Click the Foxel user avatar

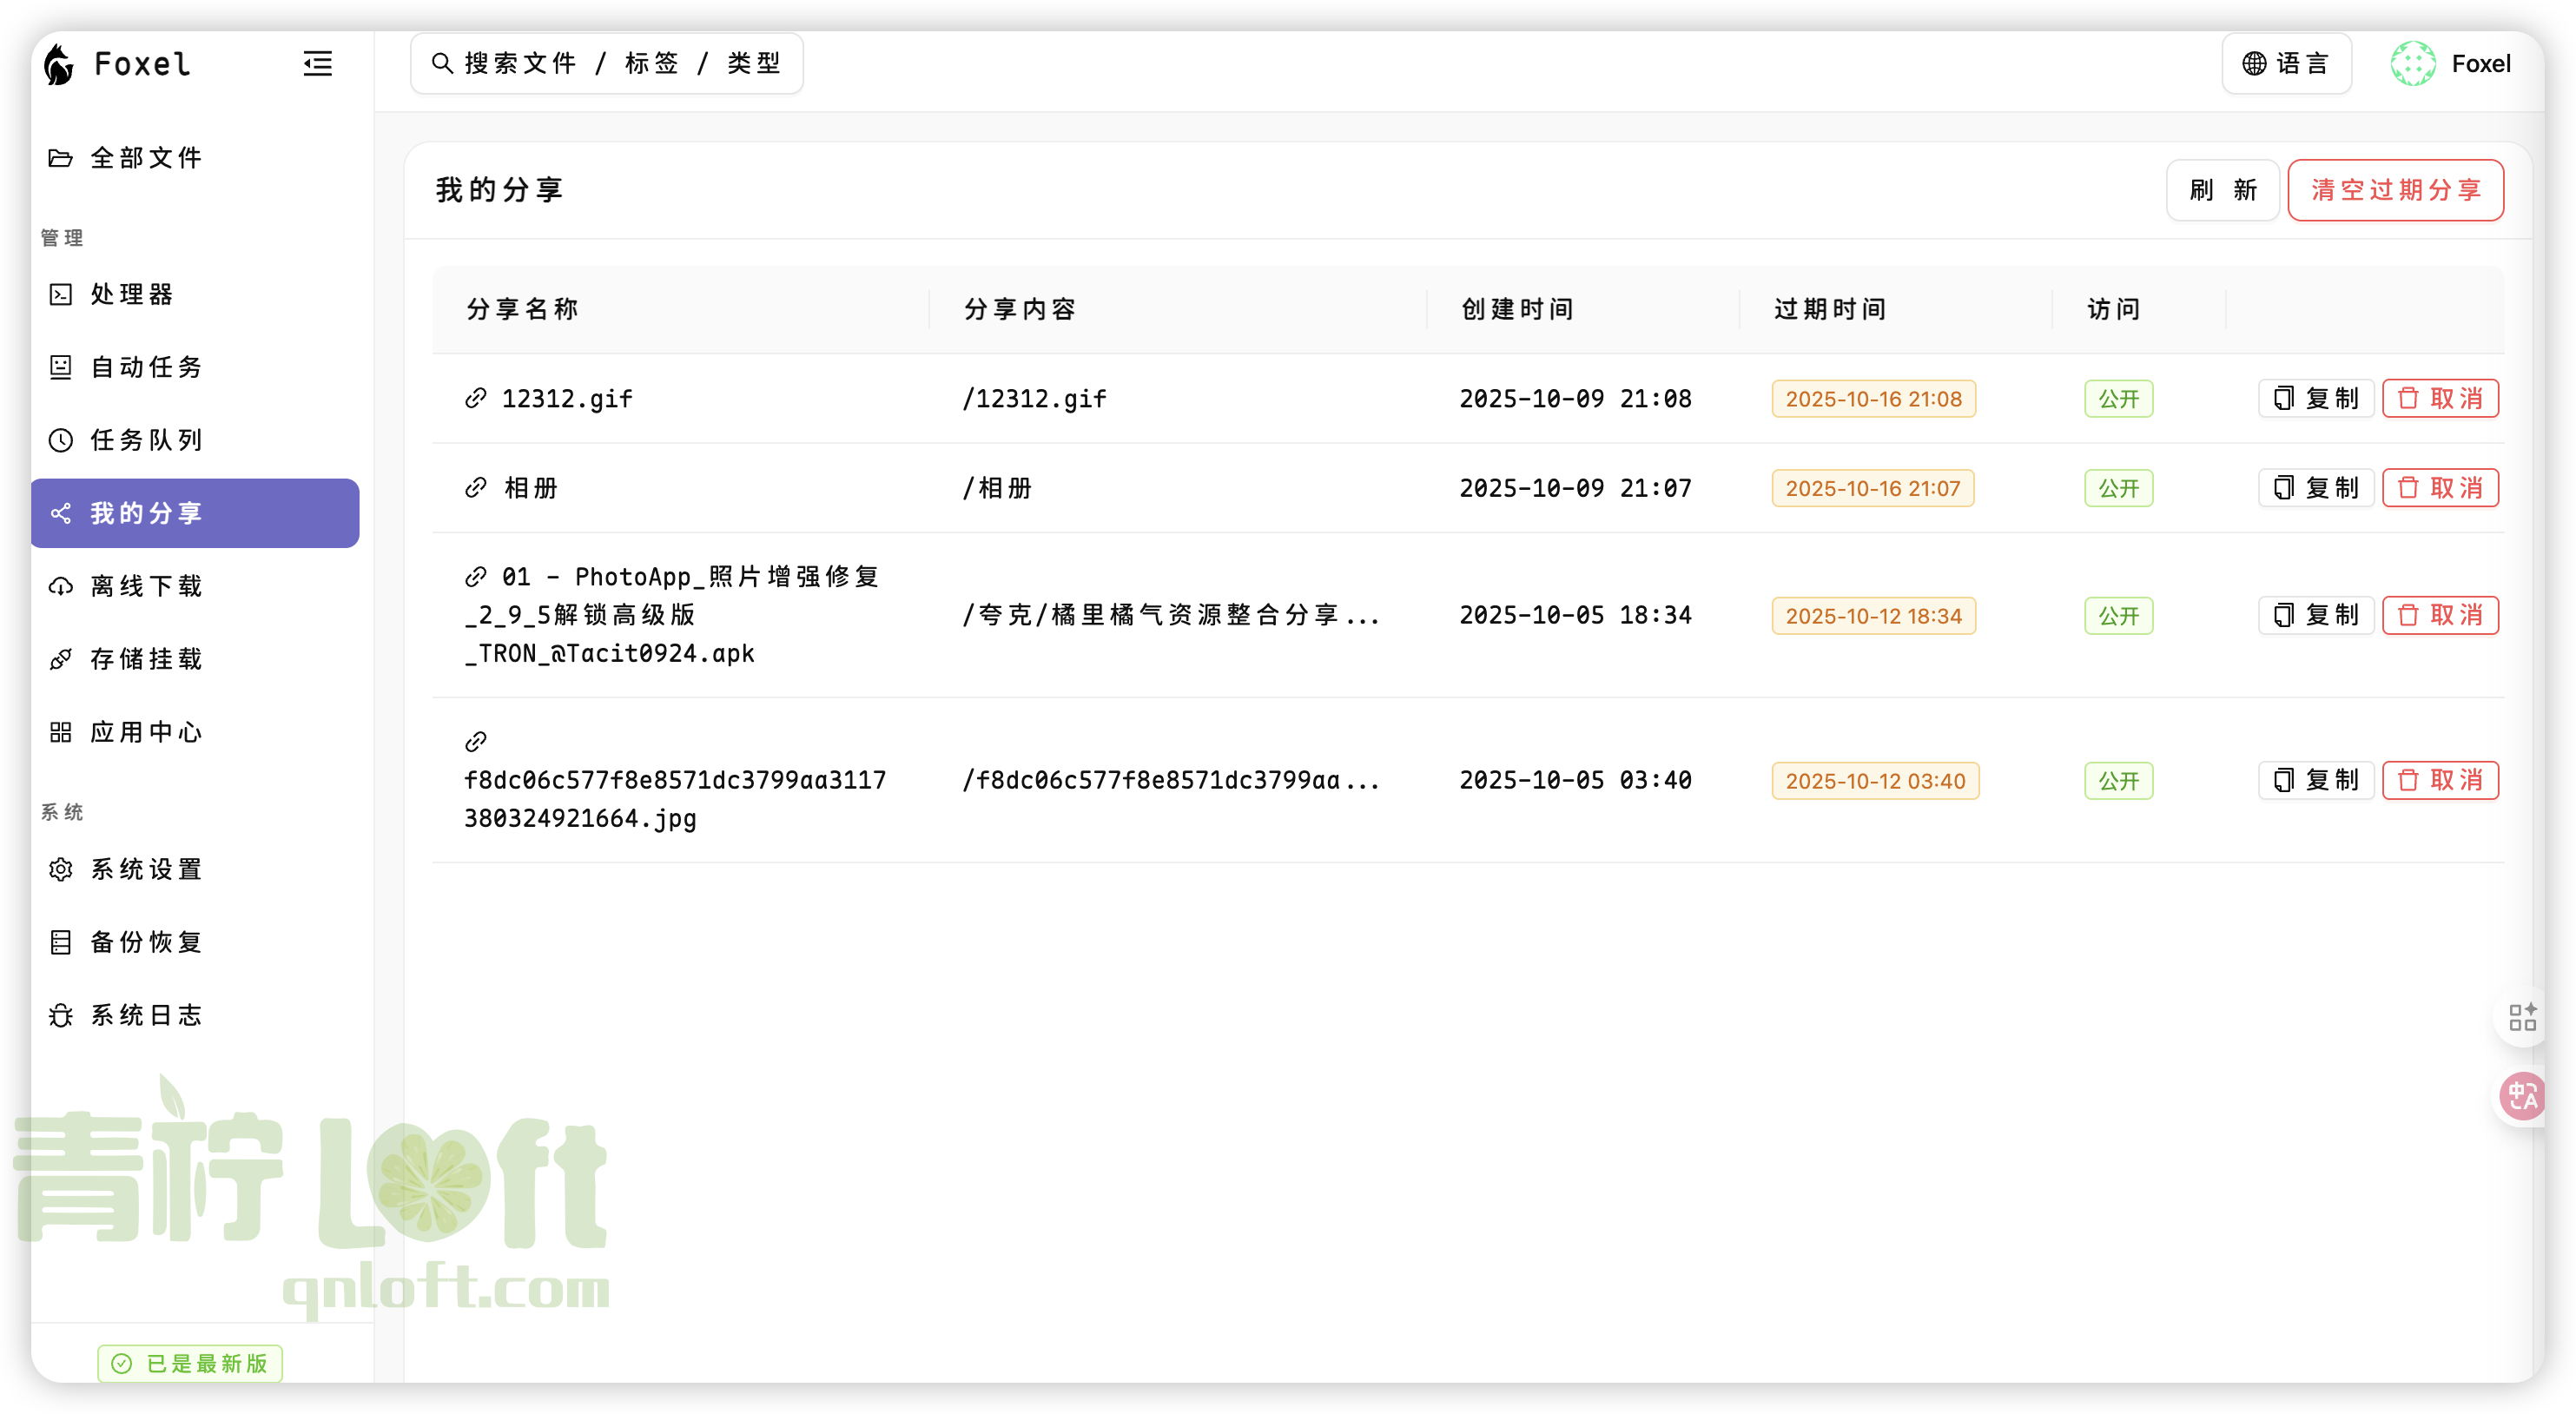2412,64
